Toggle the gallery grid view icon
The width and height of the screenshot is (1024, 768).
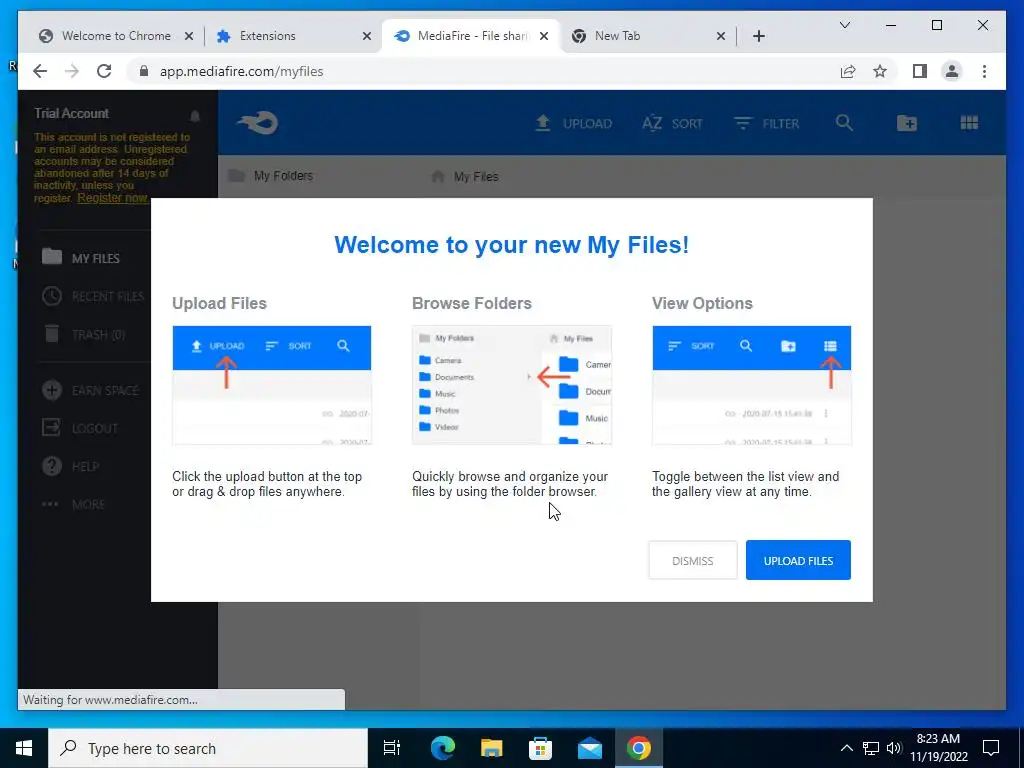(969, 123)
